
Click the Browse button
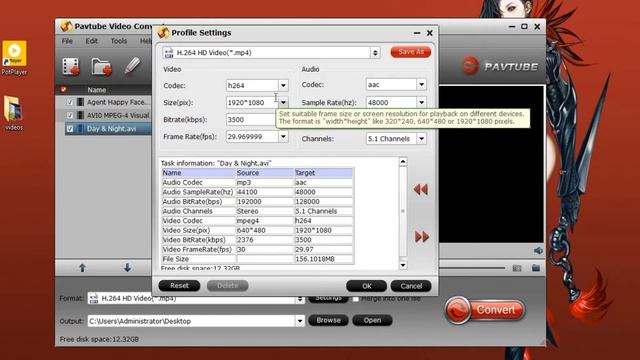328,320
